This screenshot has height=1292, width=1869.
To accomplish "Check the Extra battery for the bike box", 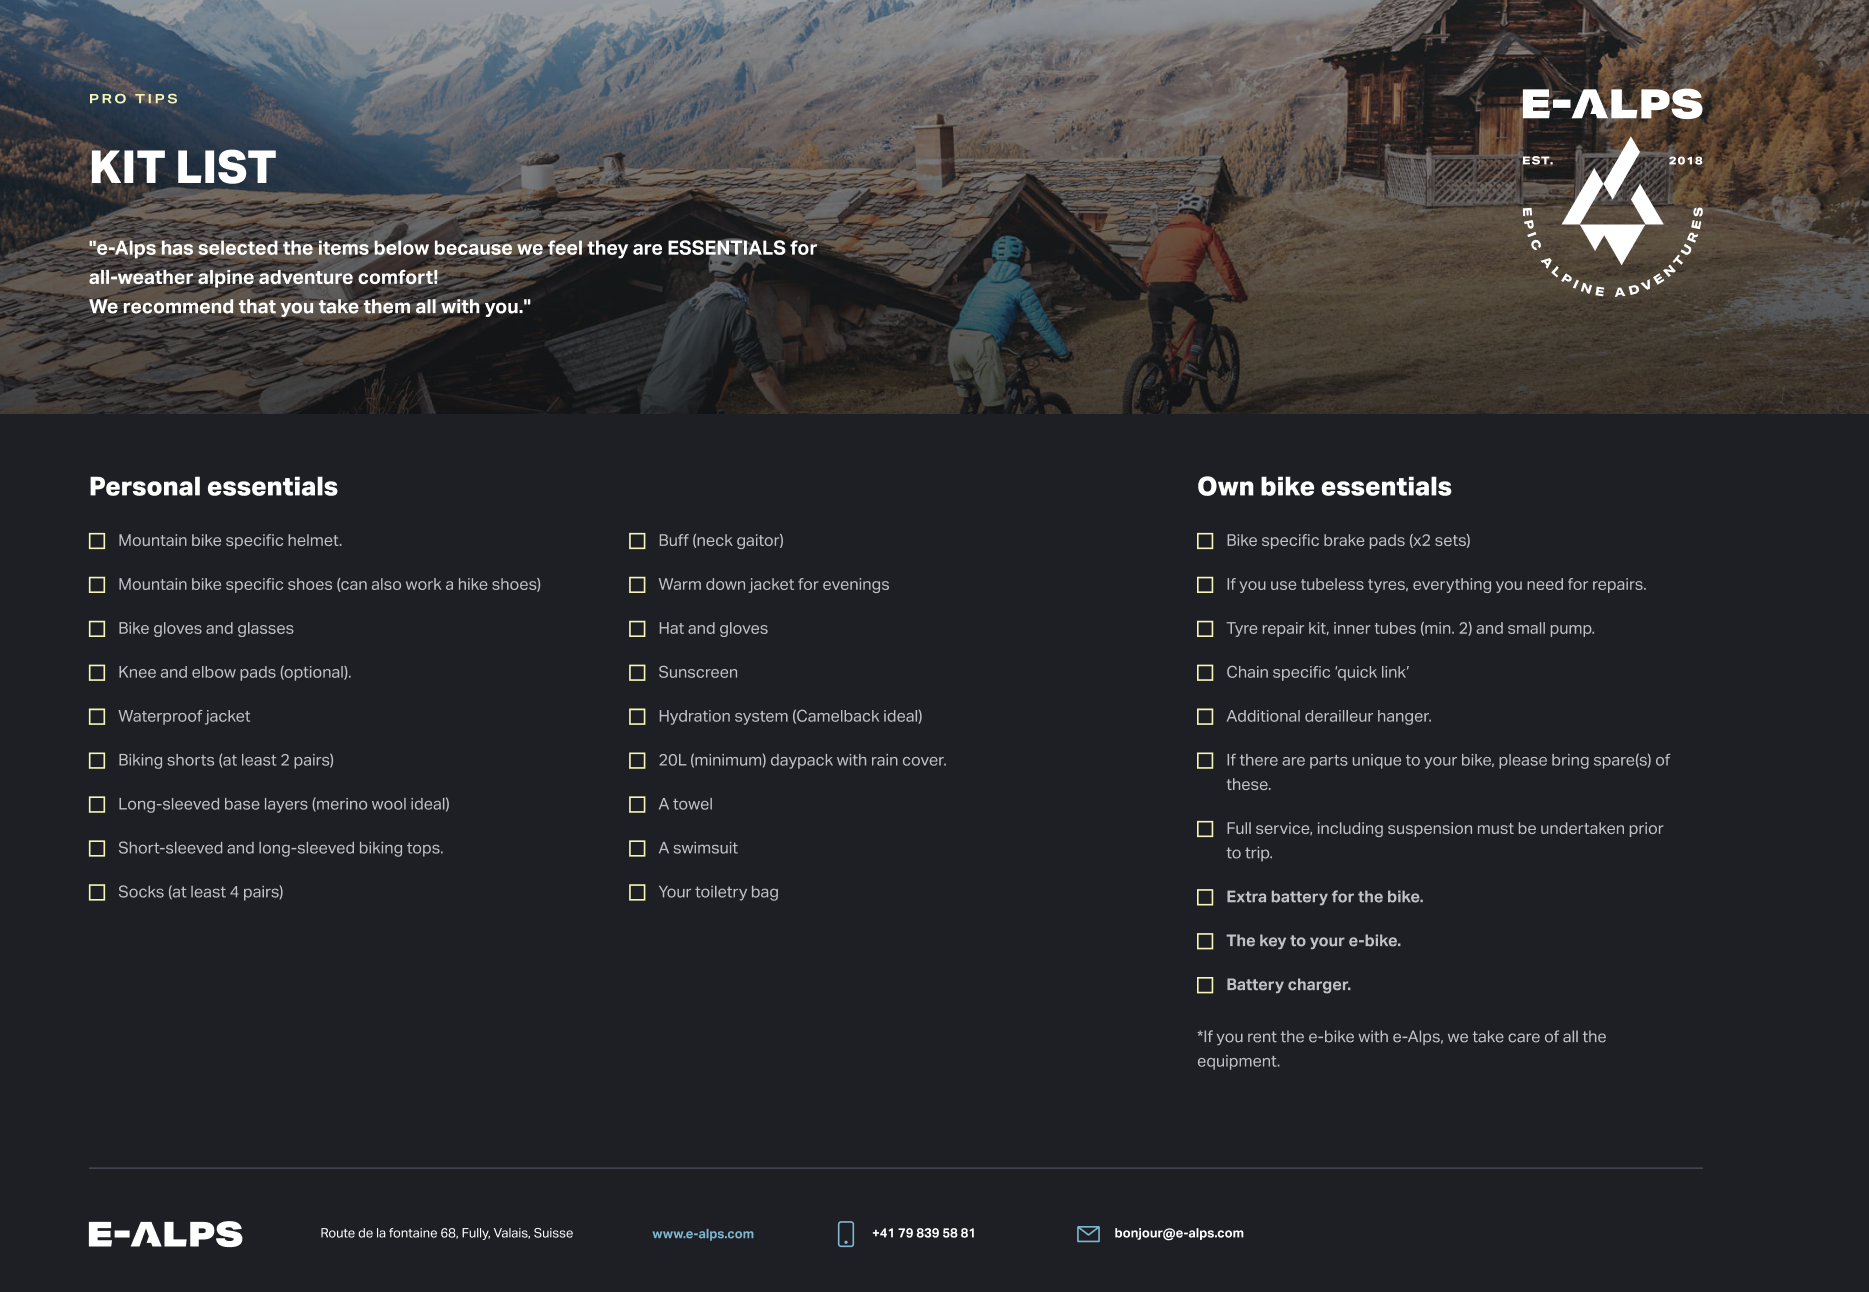I will (1205, 897).
